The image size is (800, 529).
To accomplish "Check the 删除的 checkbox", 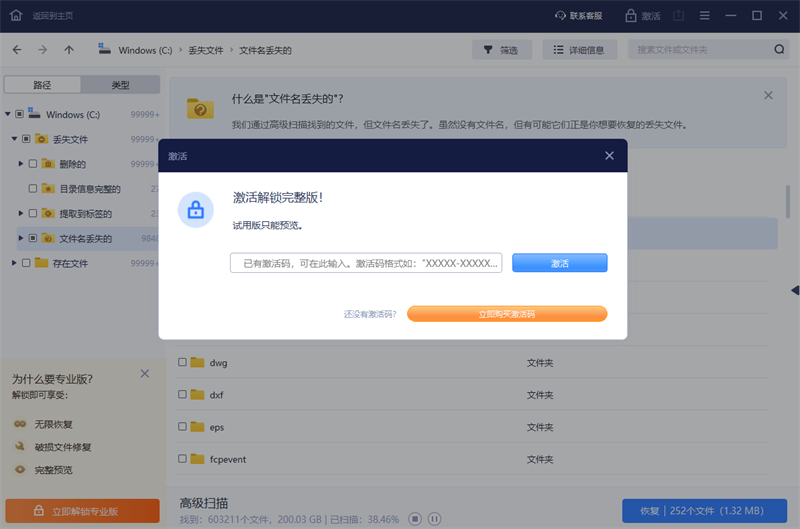I will (x=33, y=164).
